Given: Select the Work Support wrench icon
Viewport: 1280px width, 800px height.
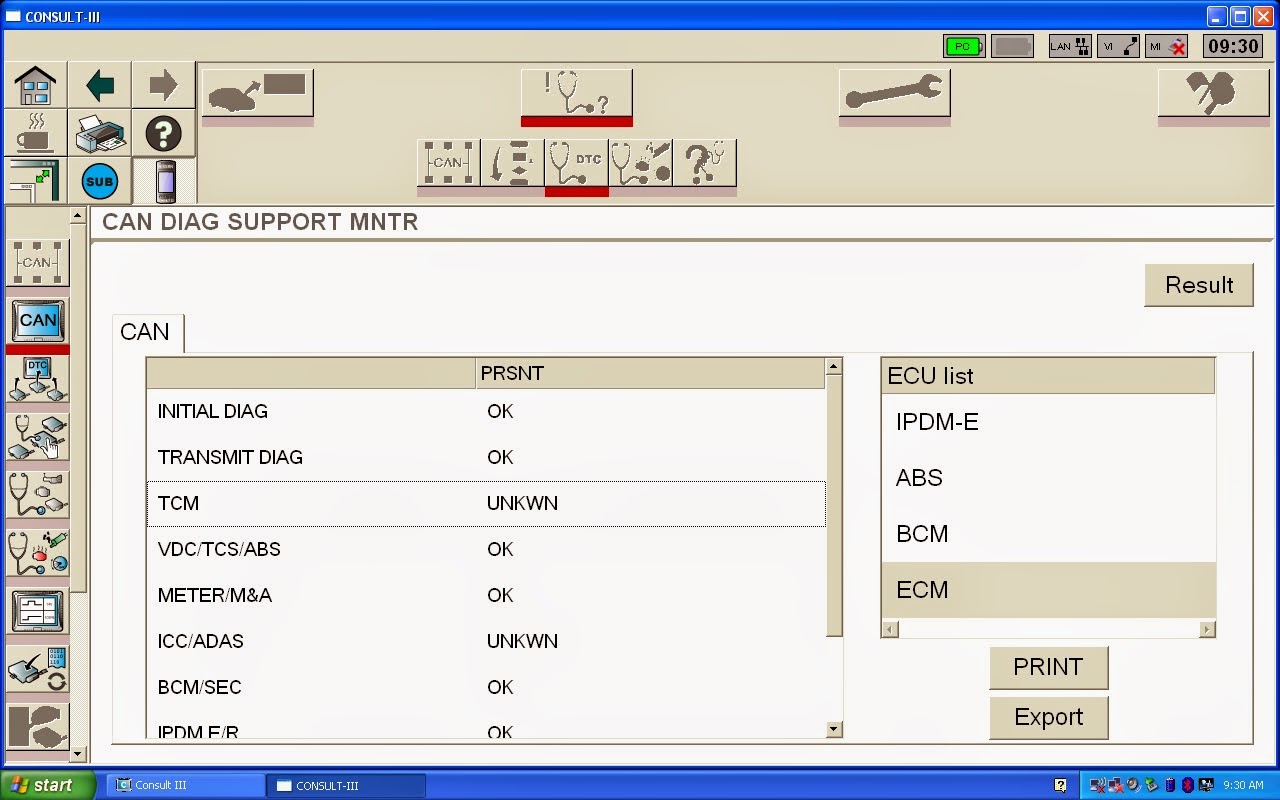Looking at the screenshot, I should tap(894, 90).
